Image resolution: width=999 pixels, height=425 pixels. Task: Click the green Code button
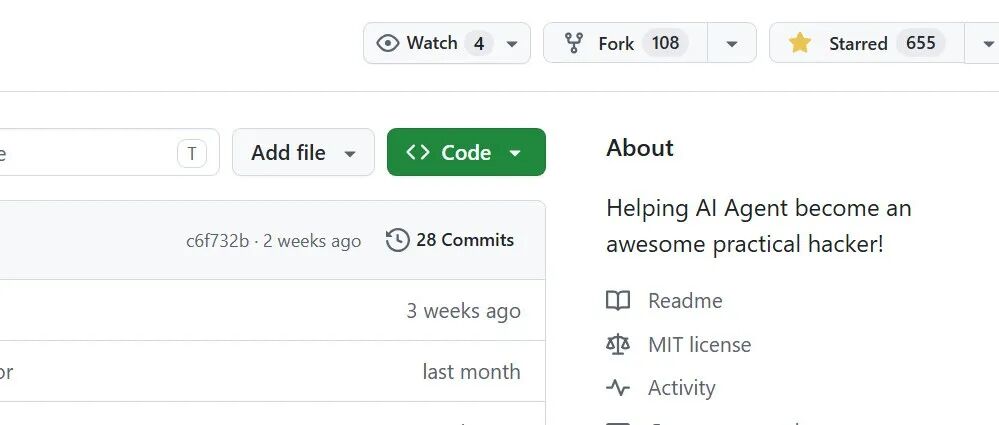point(466,152)
